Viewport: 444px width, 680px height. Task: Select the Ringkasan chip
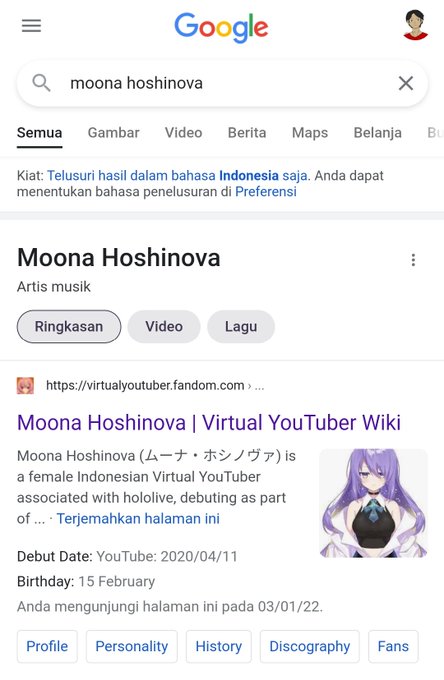click(69, 327)
